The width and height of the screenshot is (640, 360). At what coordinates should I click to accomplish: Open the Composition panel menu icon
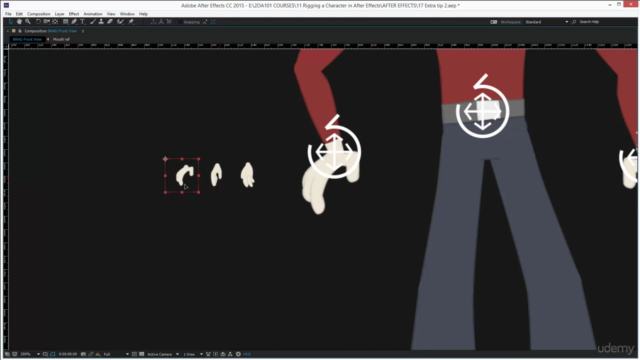click(83, 31)
